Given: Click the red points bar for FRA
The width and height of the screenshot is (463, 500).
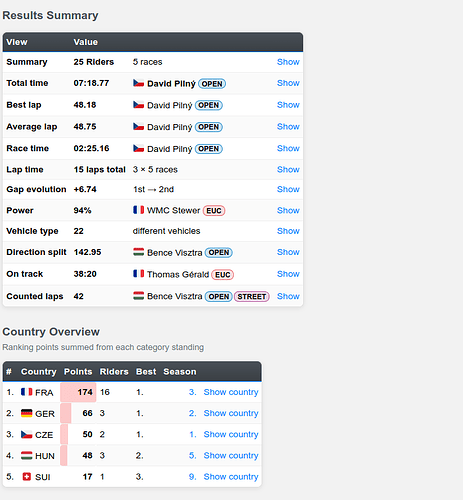Looking at the screenshot, I should pos(78,392).
